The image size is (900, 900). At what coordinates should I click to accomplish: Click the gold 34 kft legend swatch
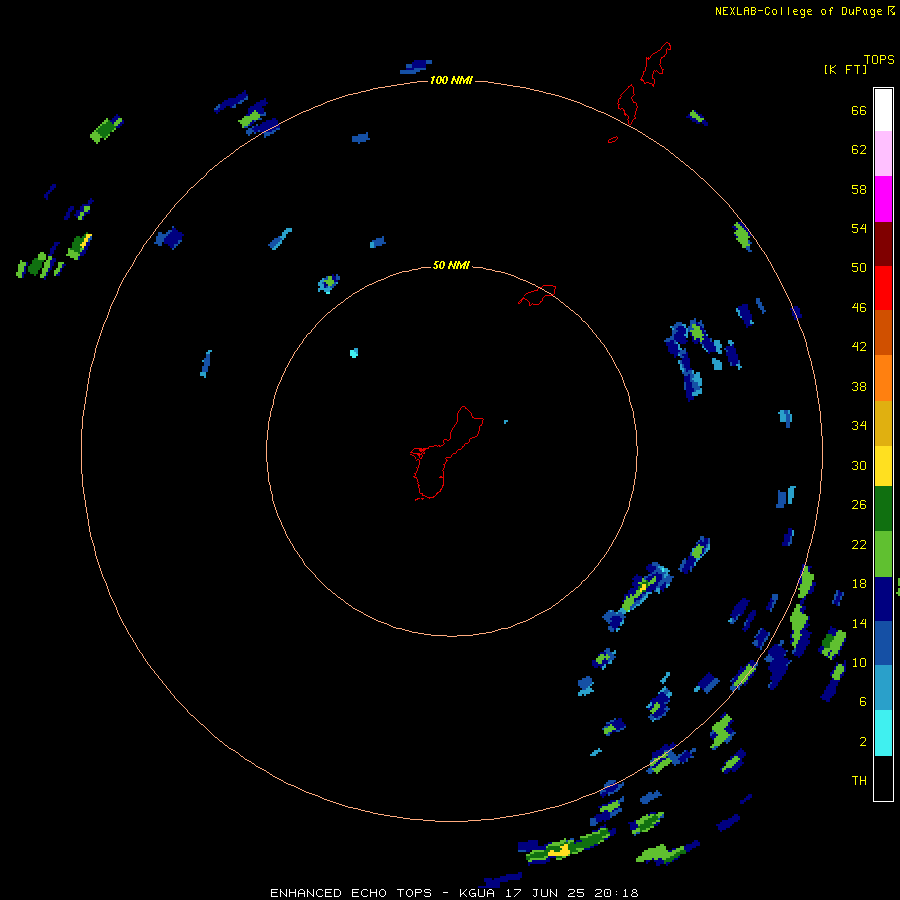[x=883, y=423]
